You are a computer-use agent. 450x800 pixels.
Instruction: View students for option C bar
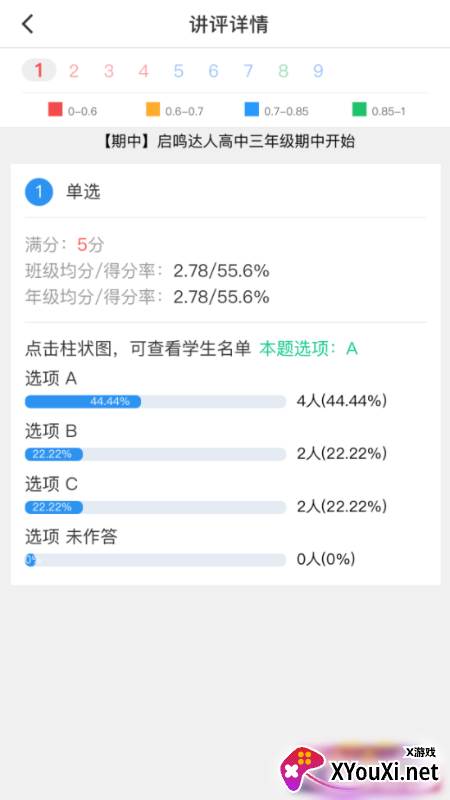pos(155,507)
